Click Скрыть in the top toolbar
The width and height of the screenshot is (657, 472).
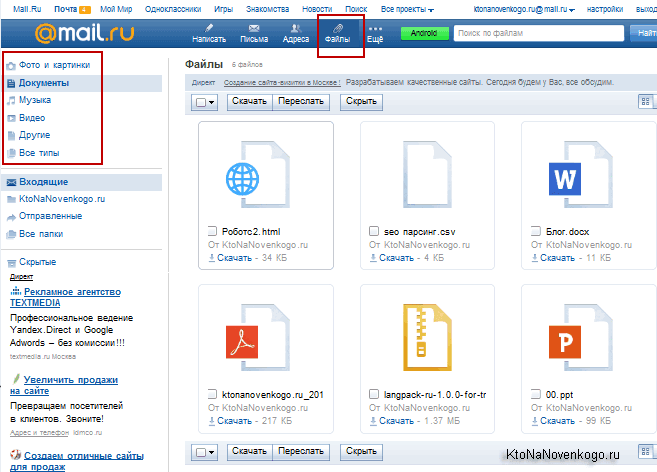(361, 101)
